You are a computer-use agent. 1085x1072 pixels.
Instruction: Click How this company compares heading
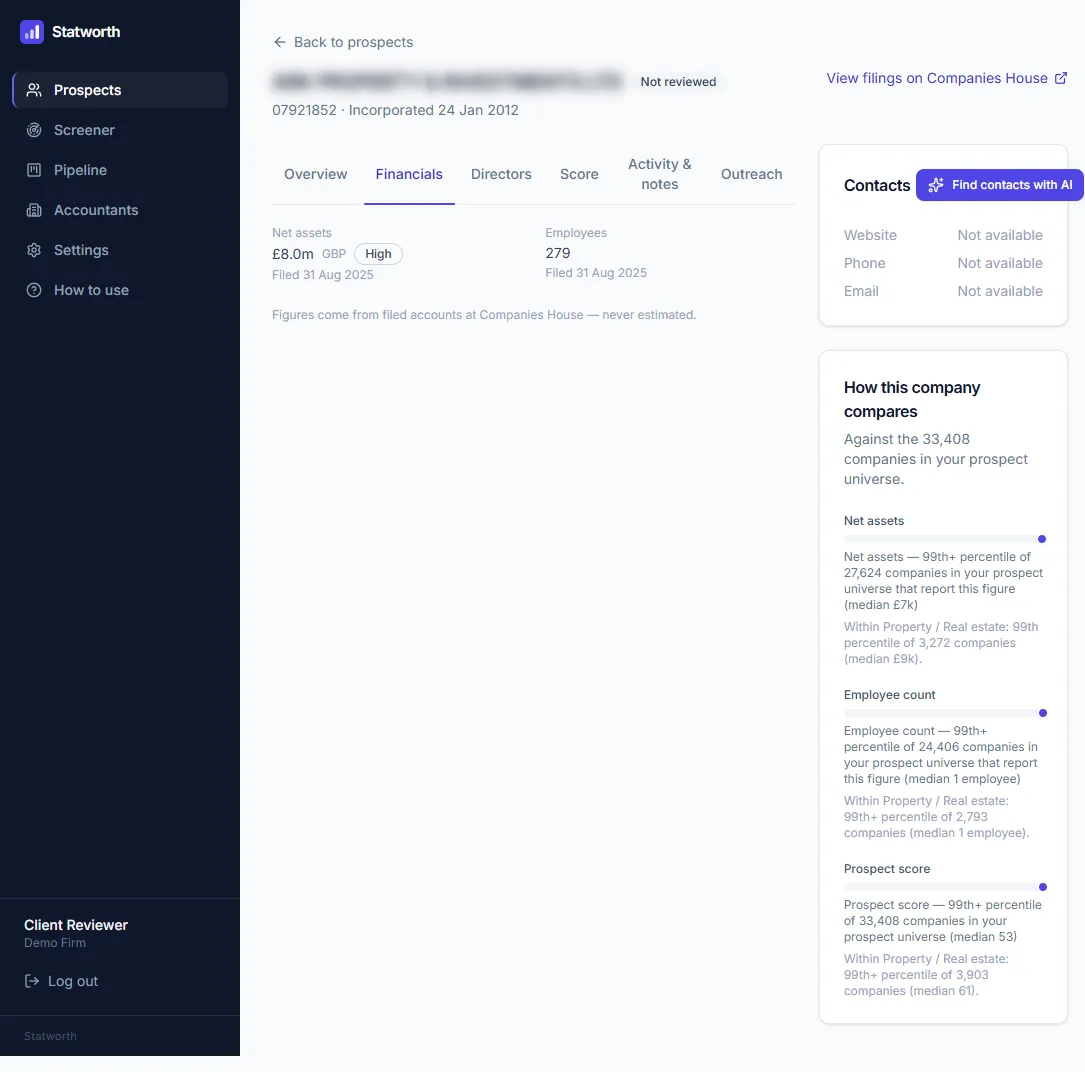pyautogui.click(x=911, y=399)
